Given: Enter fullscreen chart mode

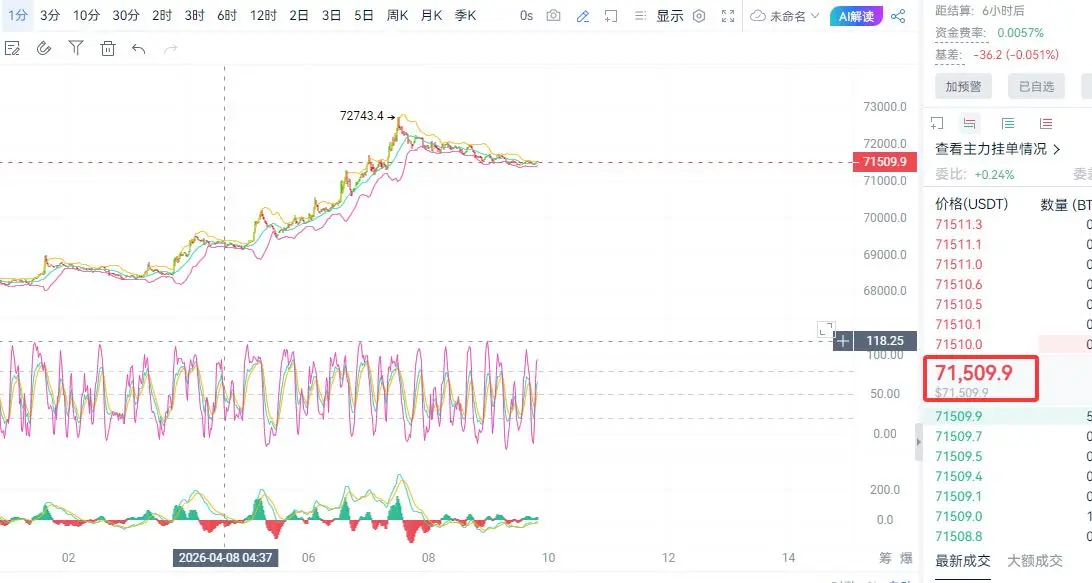Looking at the screenshot, I should click(x=728, y=16).
